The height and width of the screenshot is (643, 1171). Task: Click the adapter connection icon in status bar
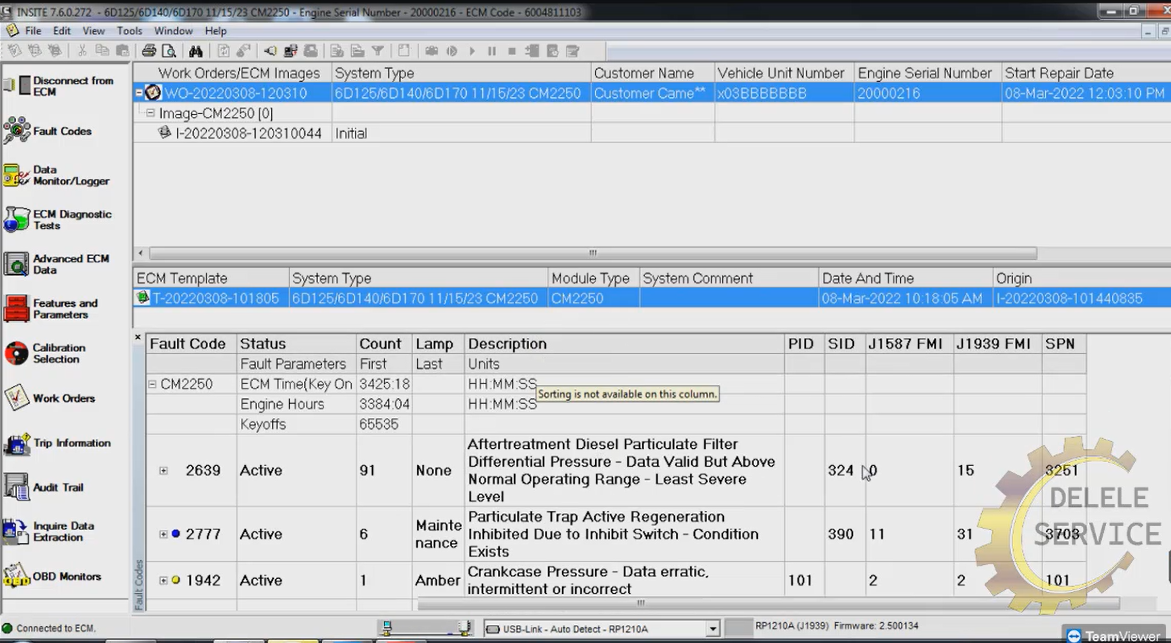[426, 629]
